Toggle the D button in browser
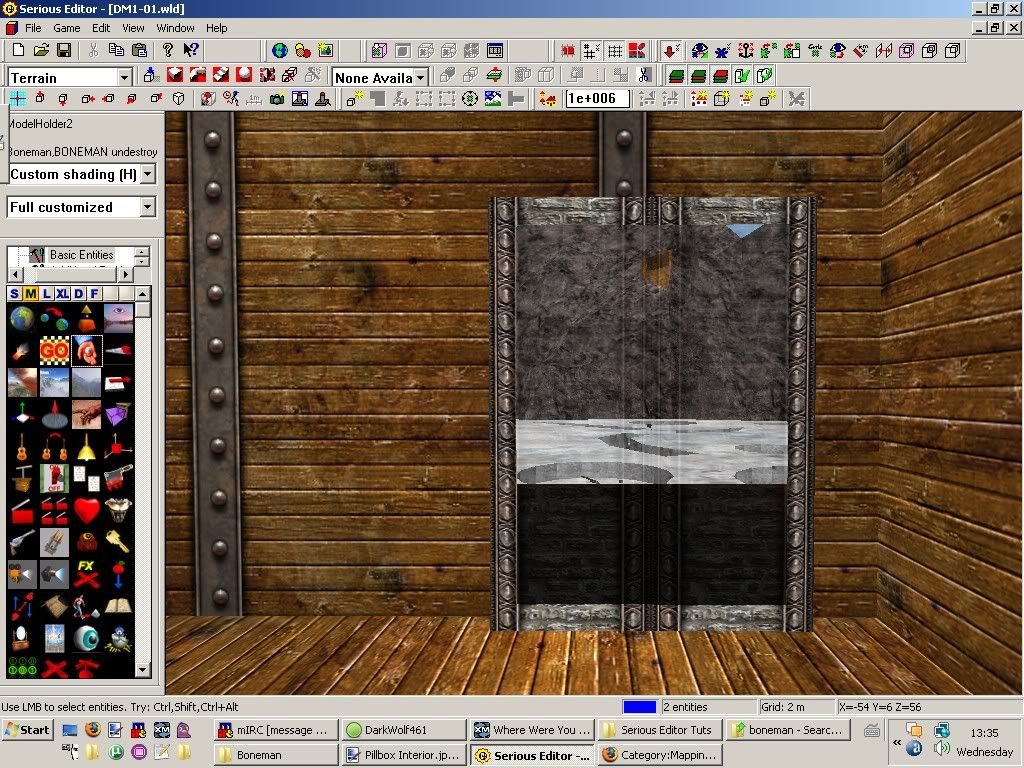This screenshot has height=768, width=1024. 78,293
